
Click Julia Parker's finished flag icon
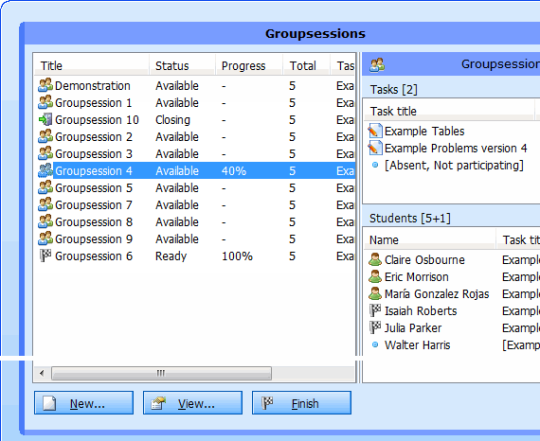(x=375, y=328)
